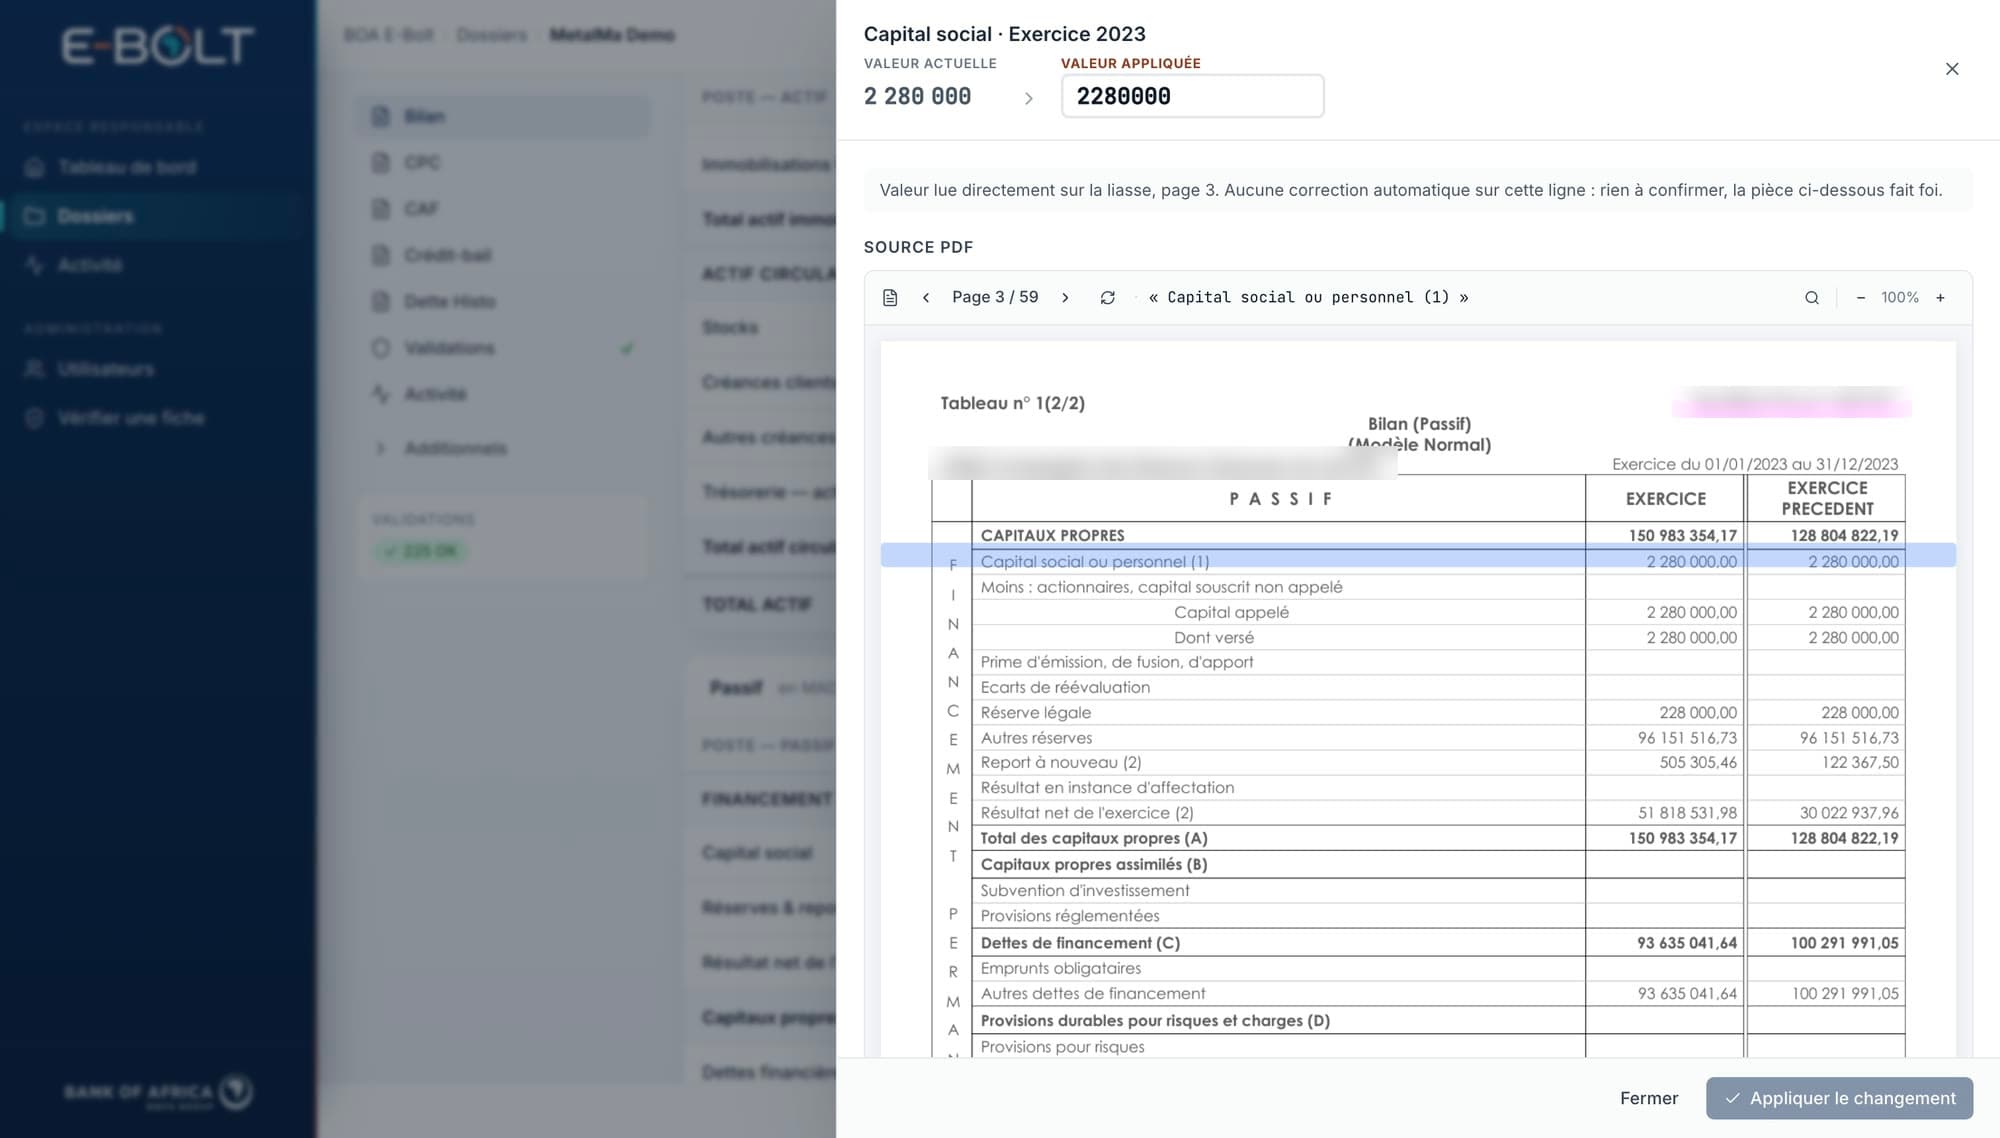Click the Fermer button

tap(1648, 1098)
